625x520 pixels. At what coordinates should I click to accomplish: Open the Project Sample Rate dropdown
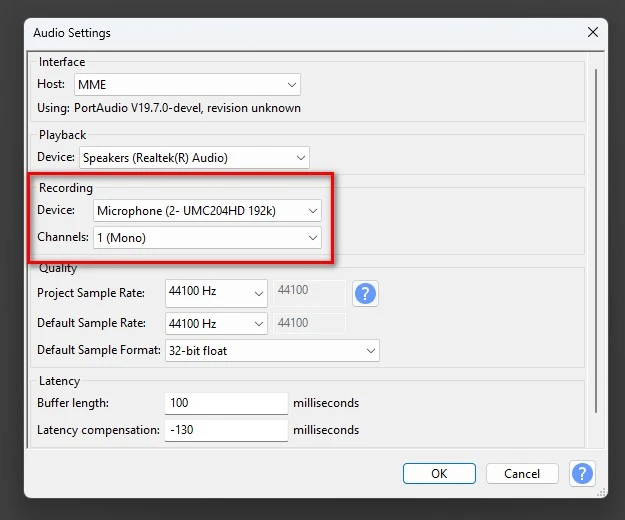point(216,293)
